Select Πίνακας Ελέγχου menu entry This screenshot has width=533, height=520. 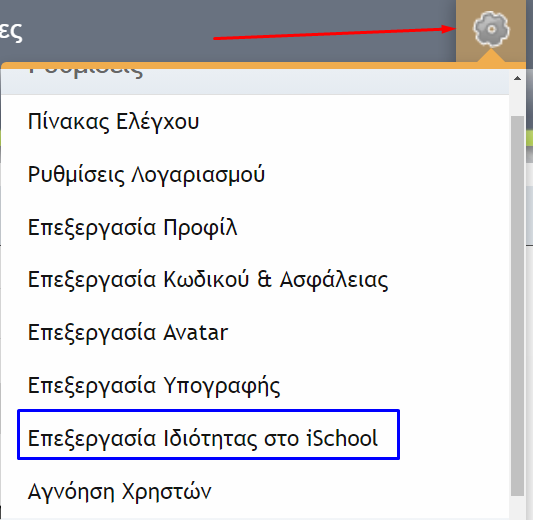[113, 121]
